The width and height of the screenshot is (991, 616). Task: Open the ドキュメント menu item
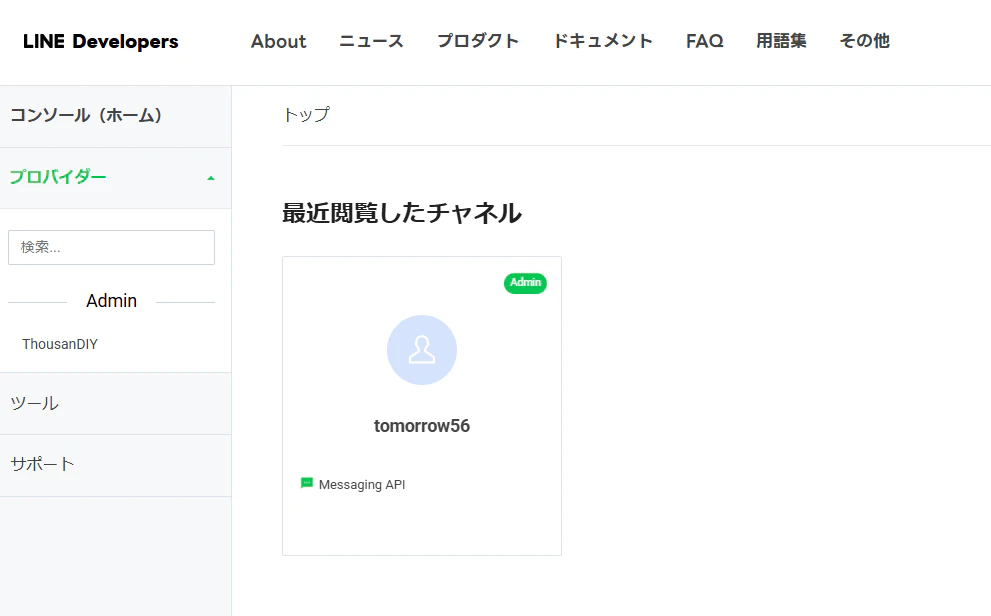pyautogui.click(x=602, y=41)
